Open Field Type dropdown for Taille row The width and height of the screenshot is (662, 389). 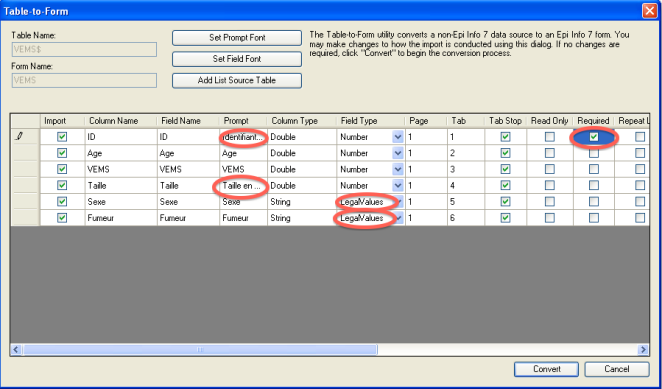[398, 185]
